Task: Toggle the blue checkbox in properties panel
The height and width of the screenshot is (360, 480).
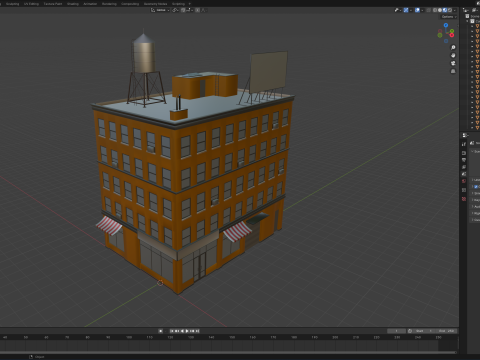Action: pos(476,187)
